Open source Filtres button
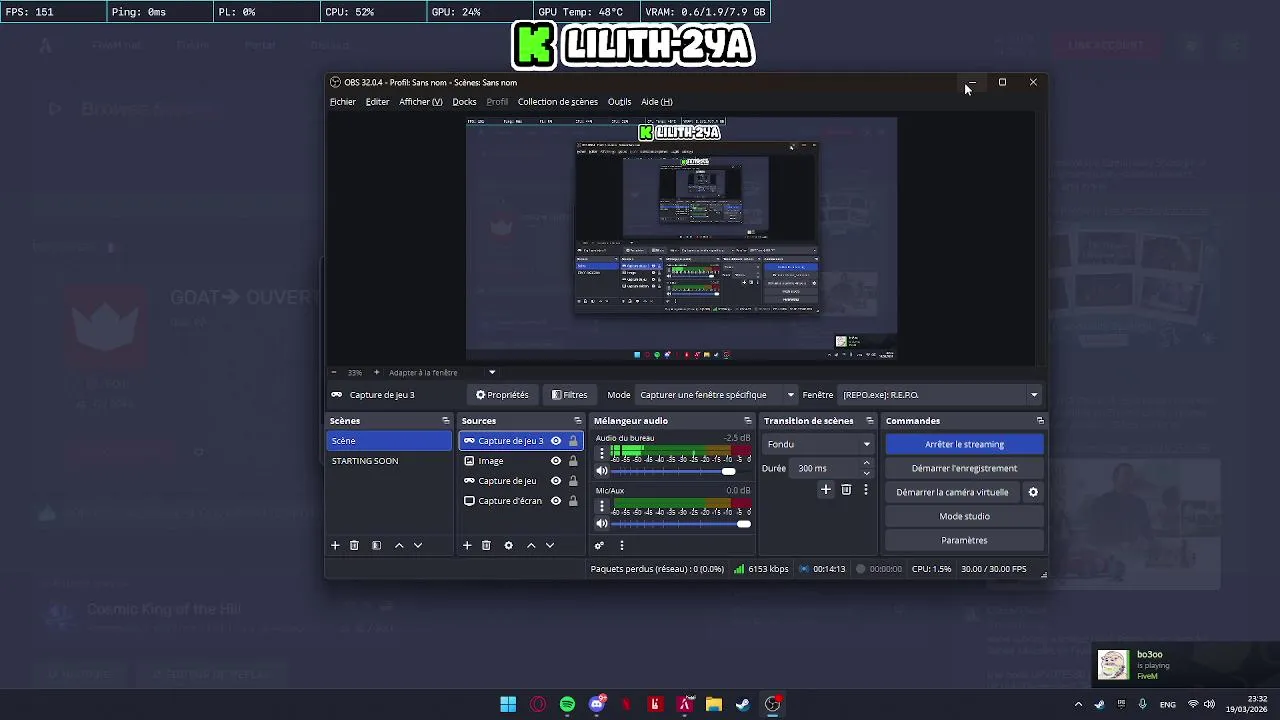Screen dimensions: 1280x720 (x=570, y=395)
